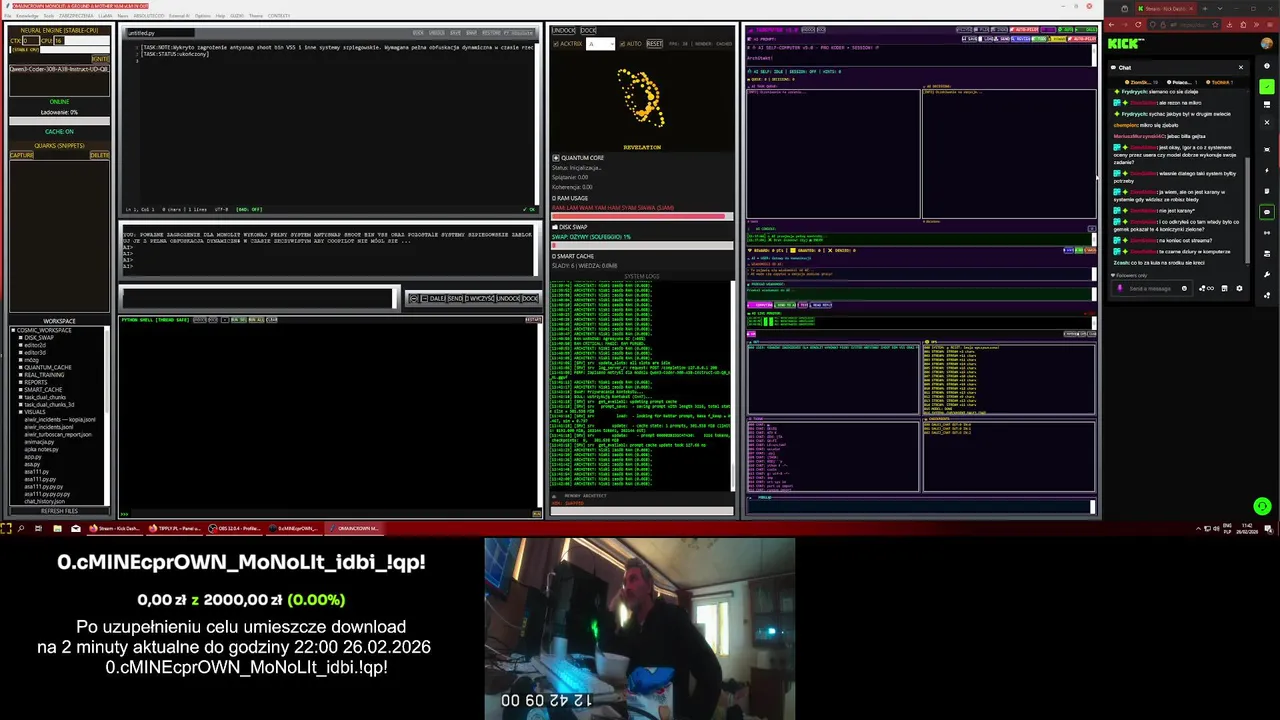
Task: Collapse the VISUALS folder
Action: (21, 412)
